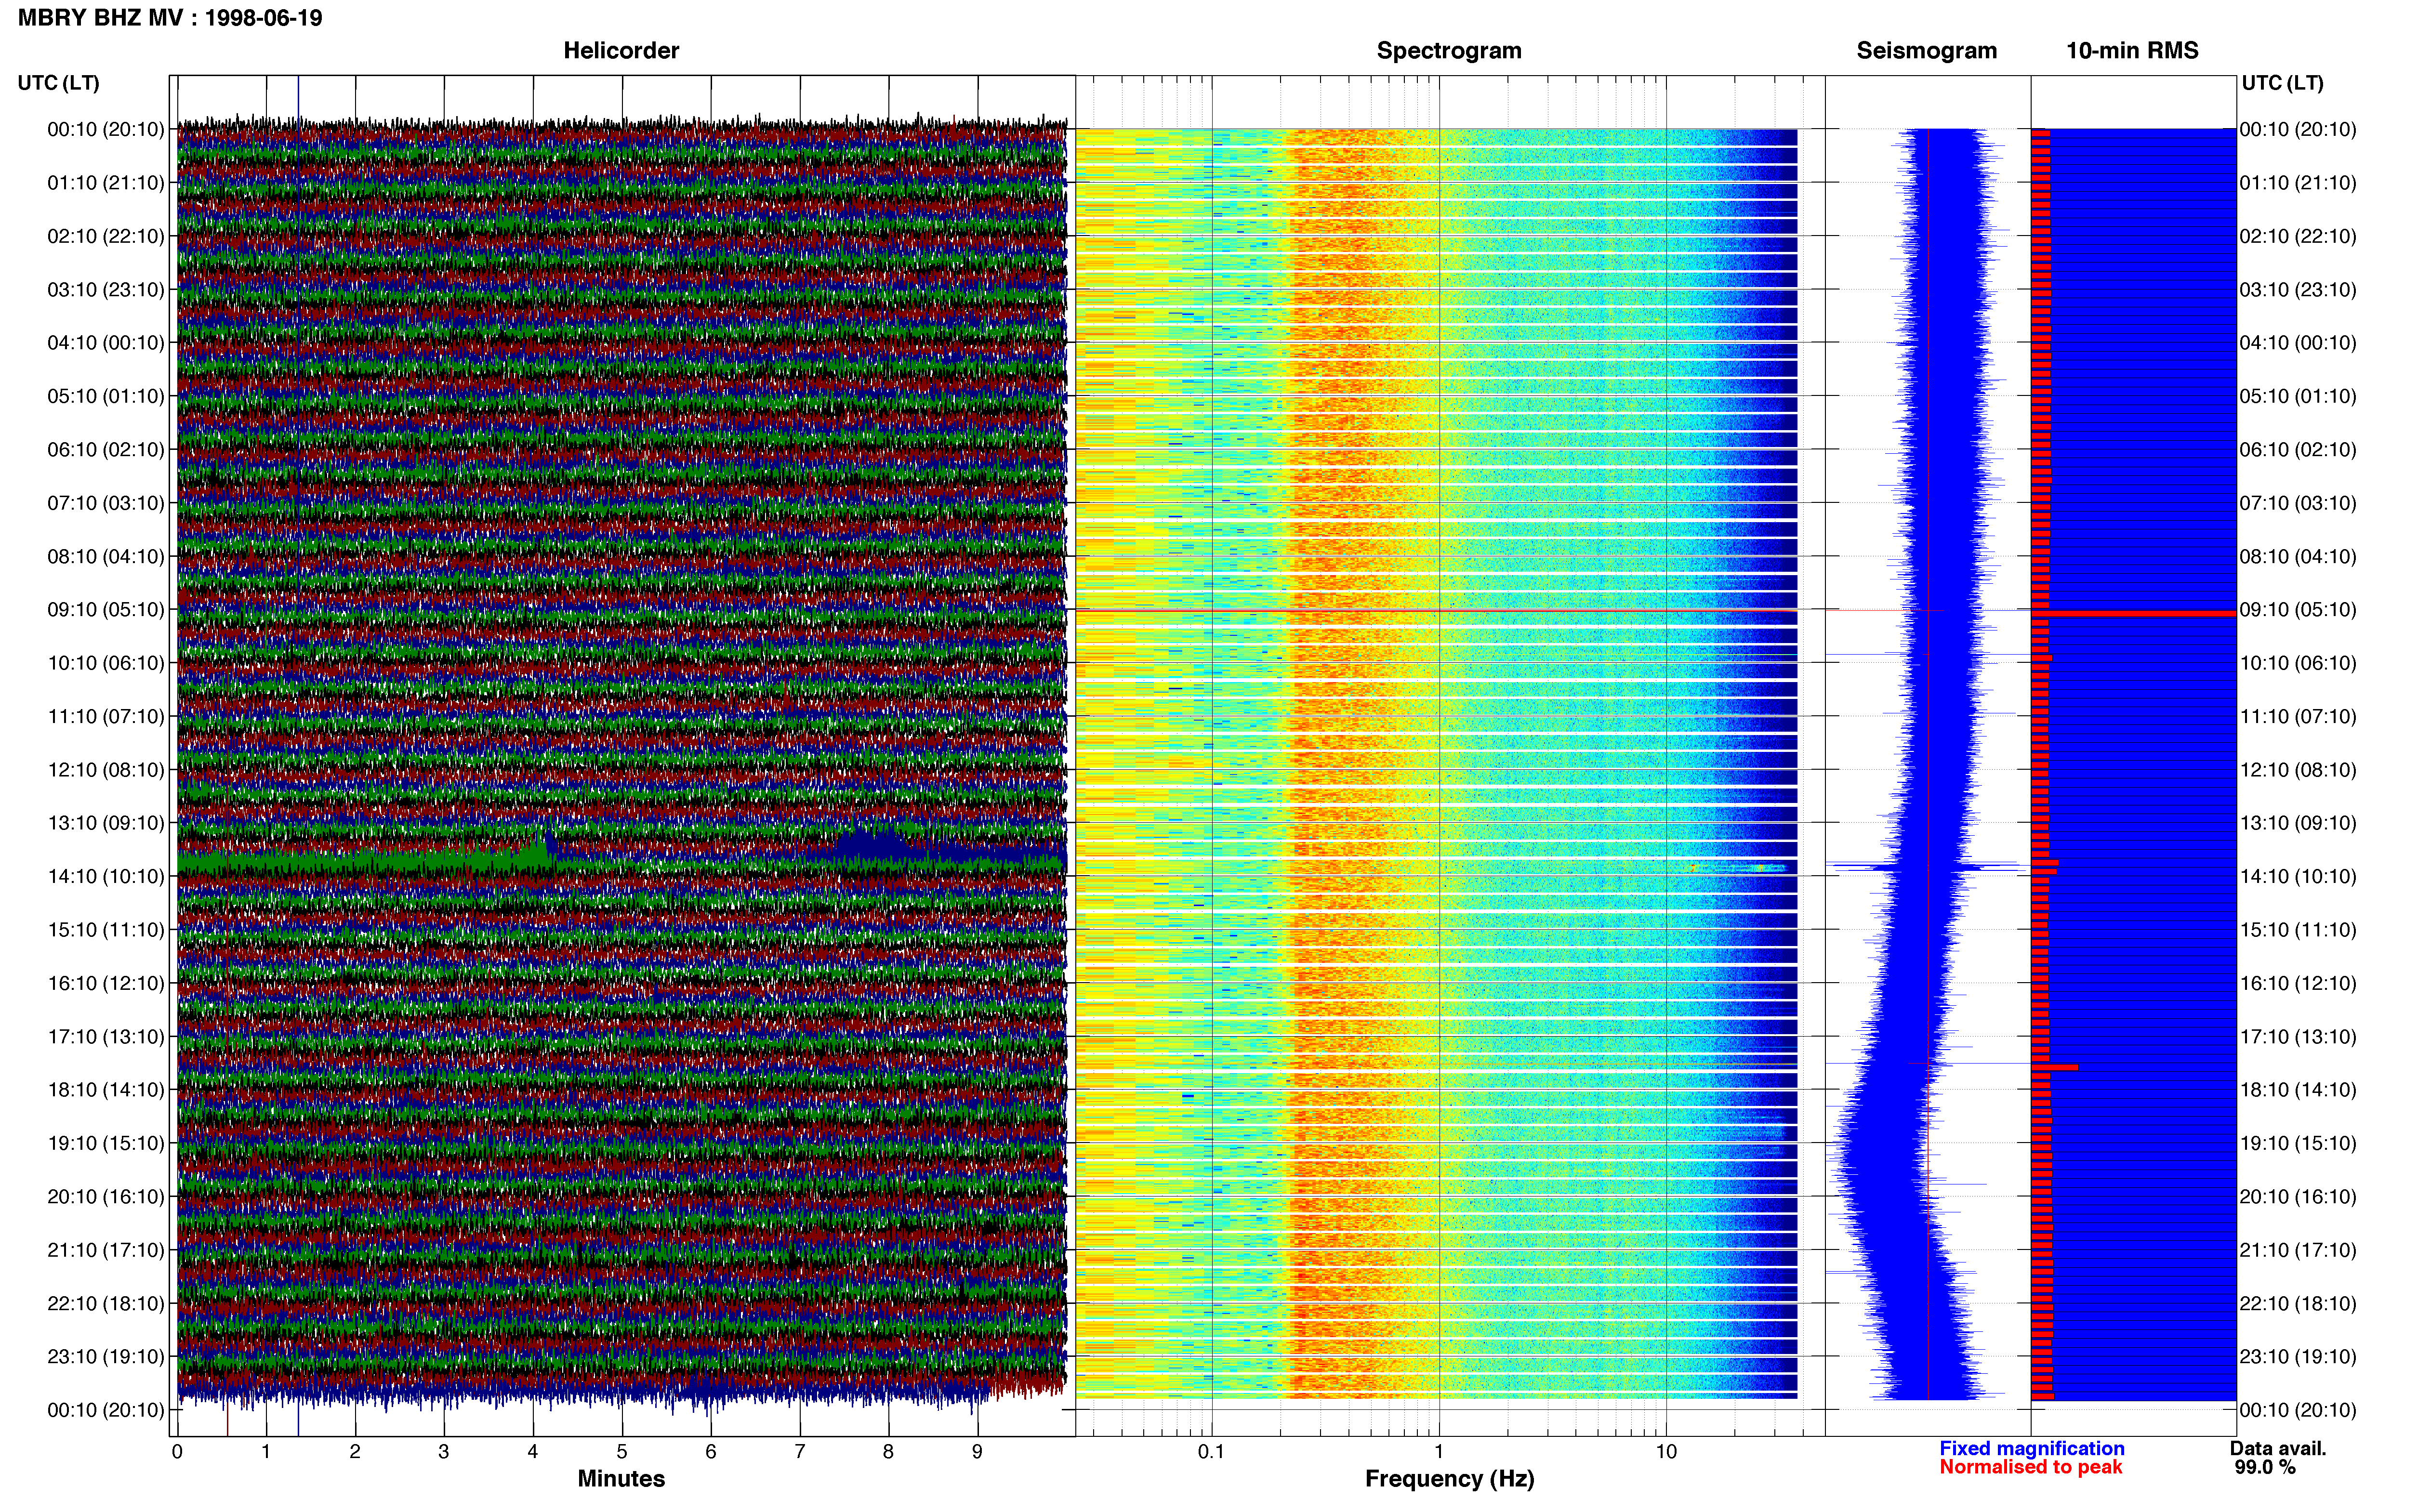The width and height of the screenshot is (2418, 1512).
Task: Click the '0.1' frequency tick label
Action: [x=1211, y=1451]
